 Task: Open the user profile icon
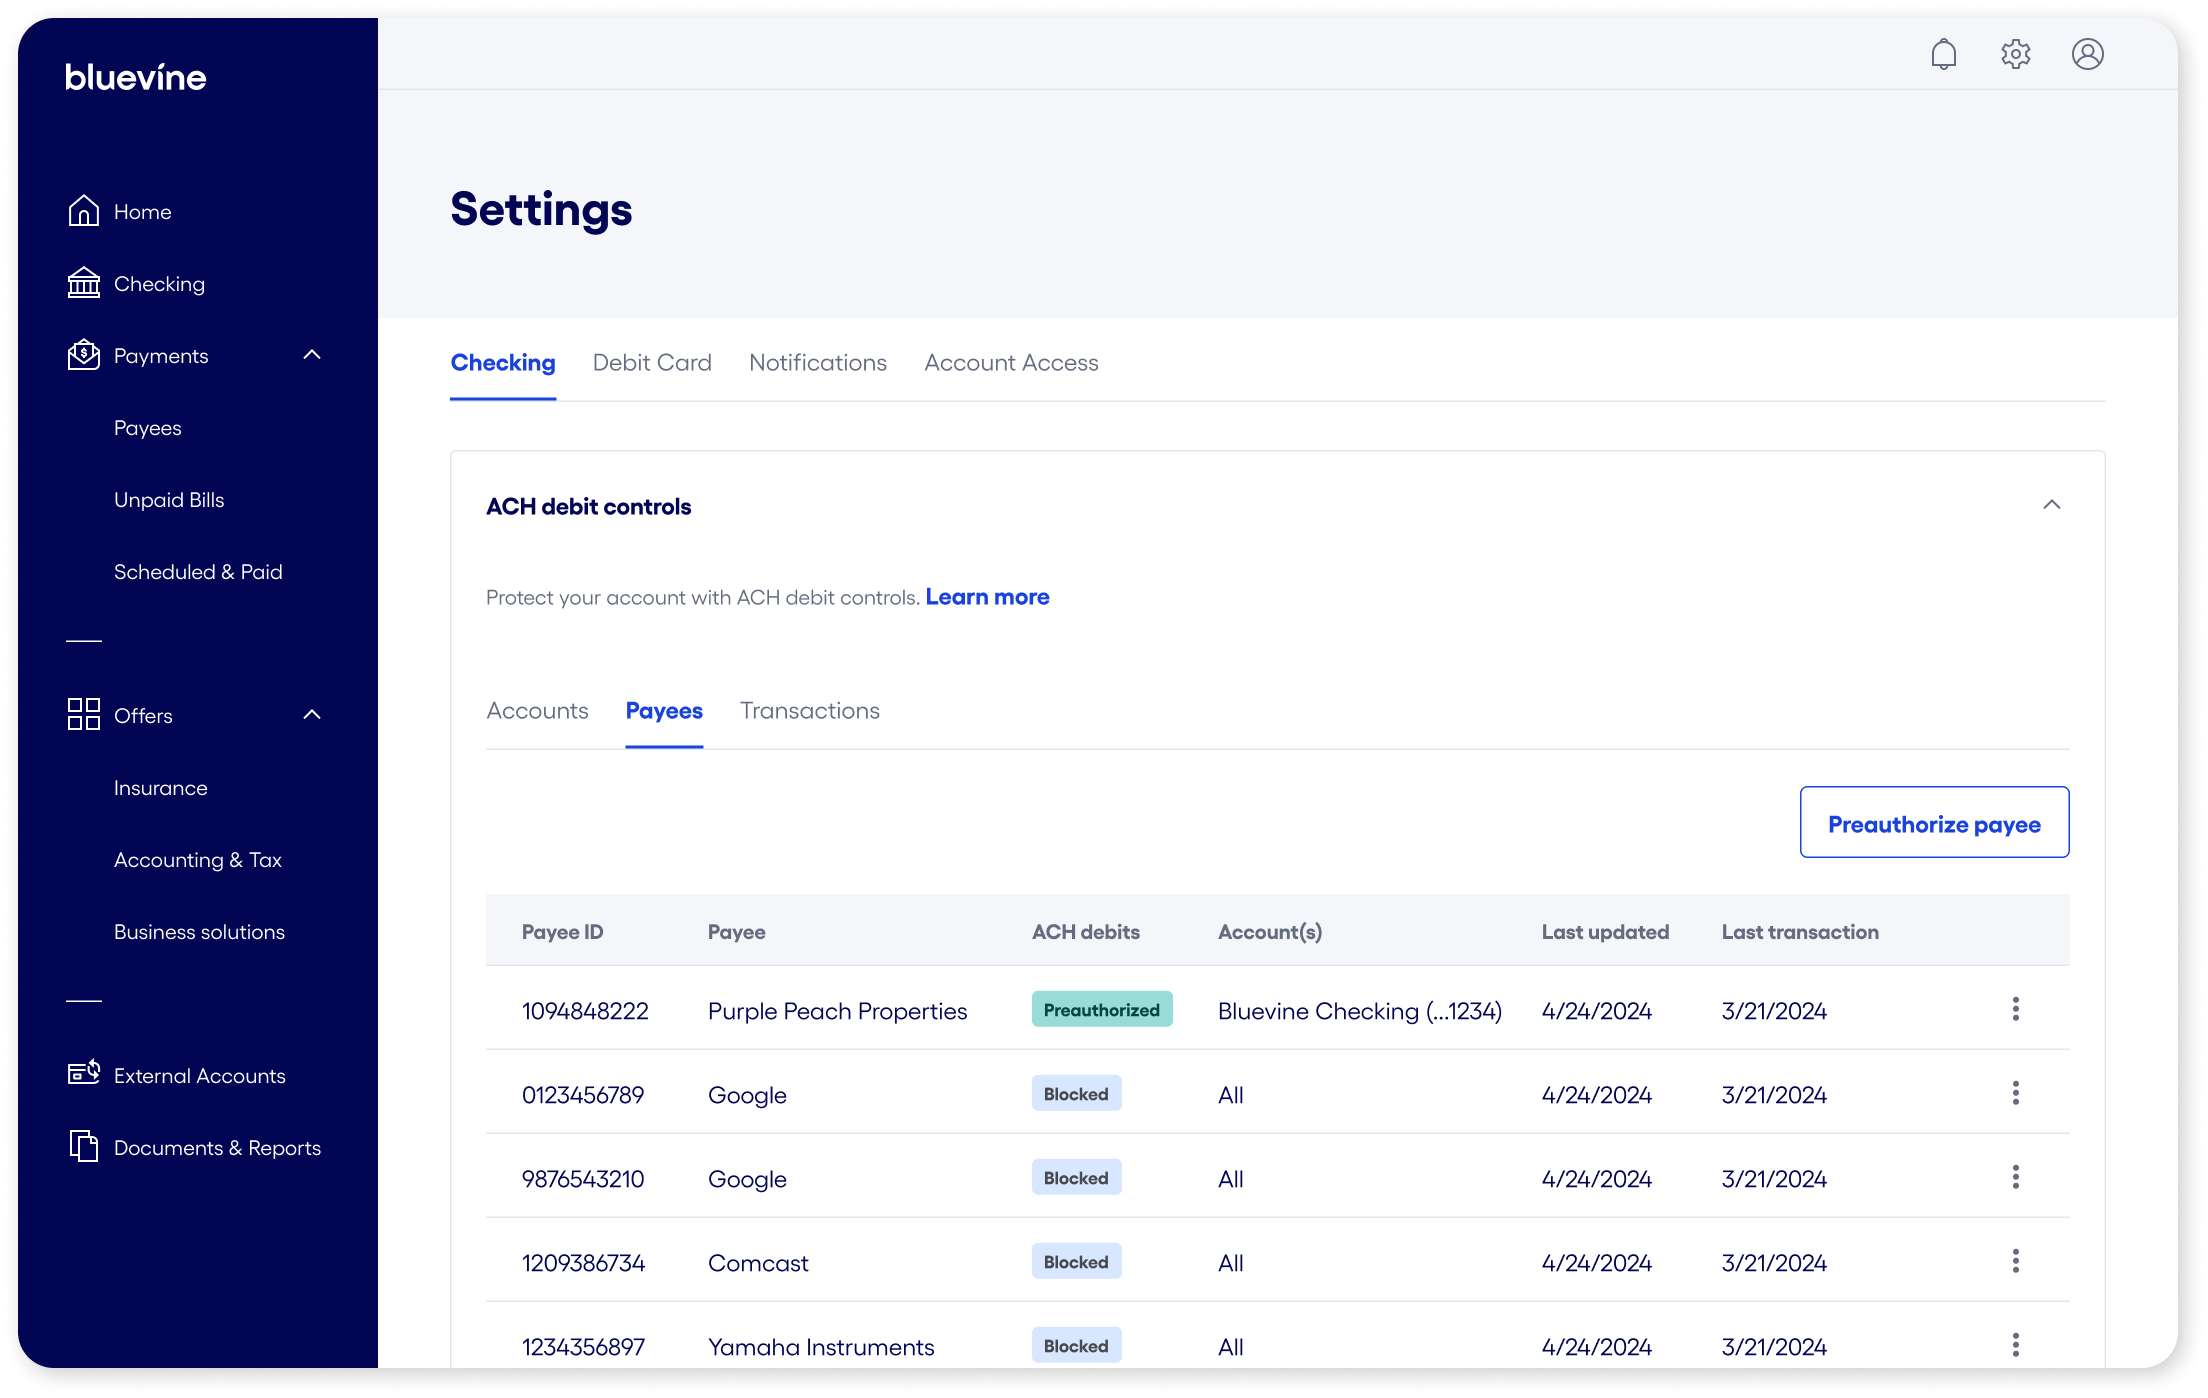(x=2087, y=54)
